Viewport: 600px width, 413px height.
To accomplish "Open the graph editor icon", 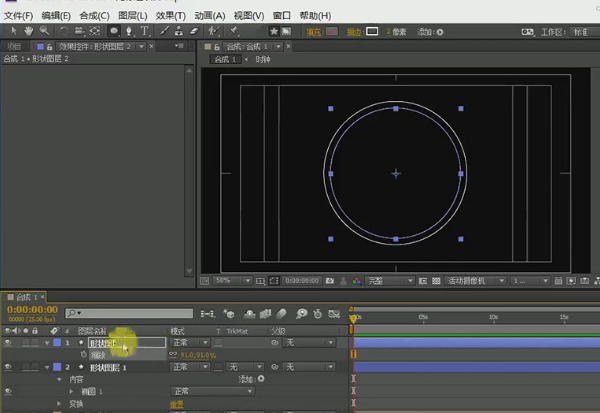I will pyautogui.click(x=334, y=314).
